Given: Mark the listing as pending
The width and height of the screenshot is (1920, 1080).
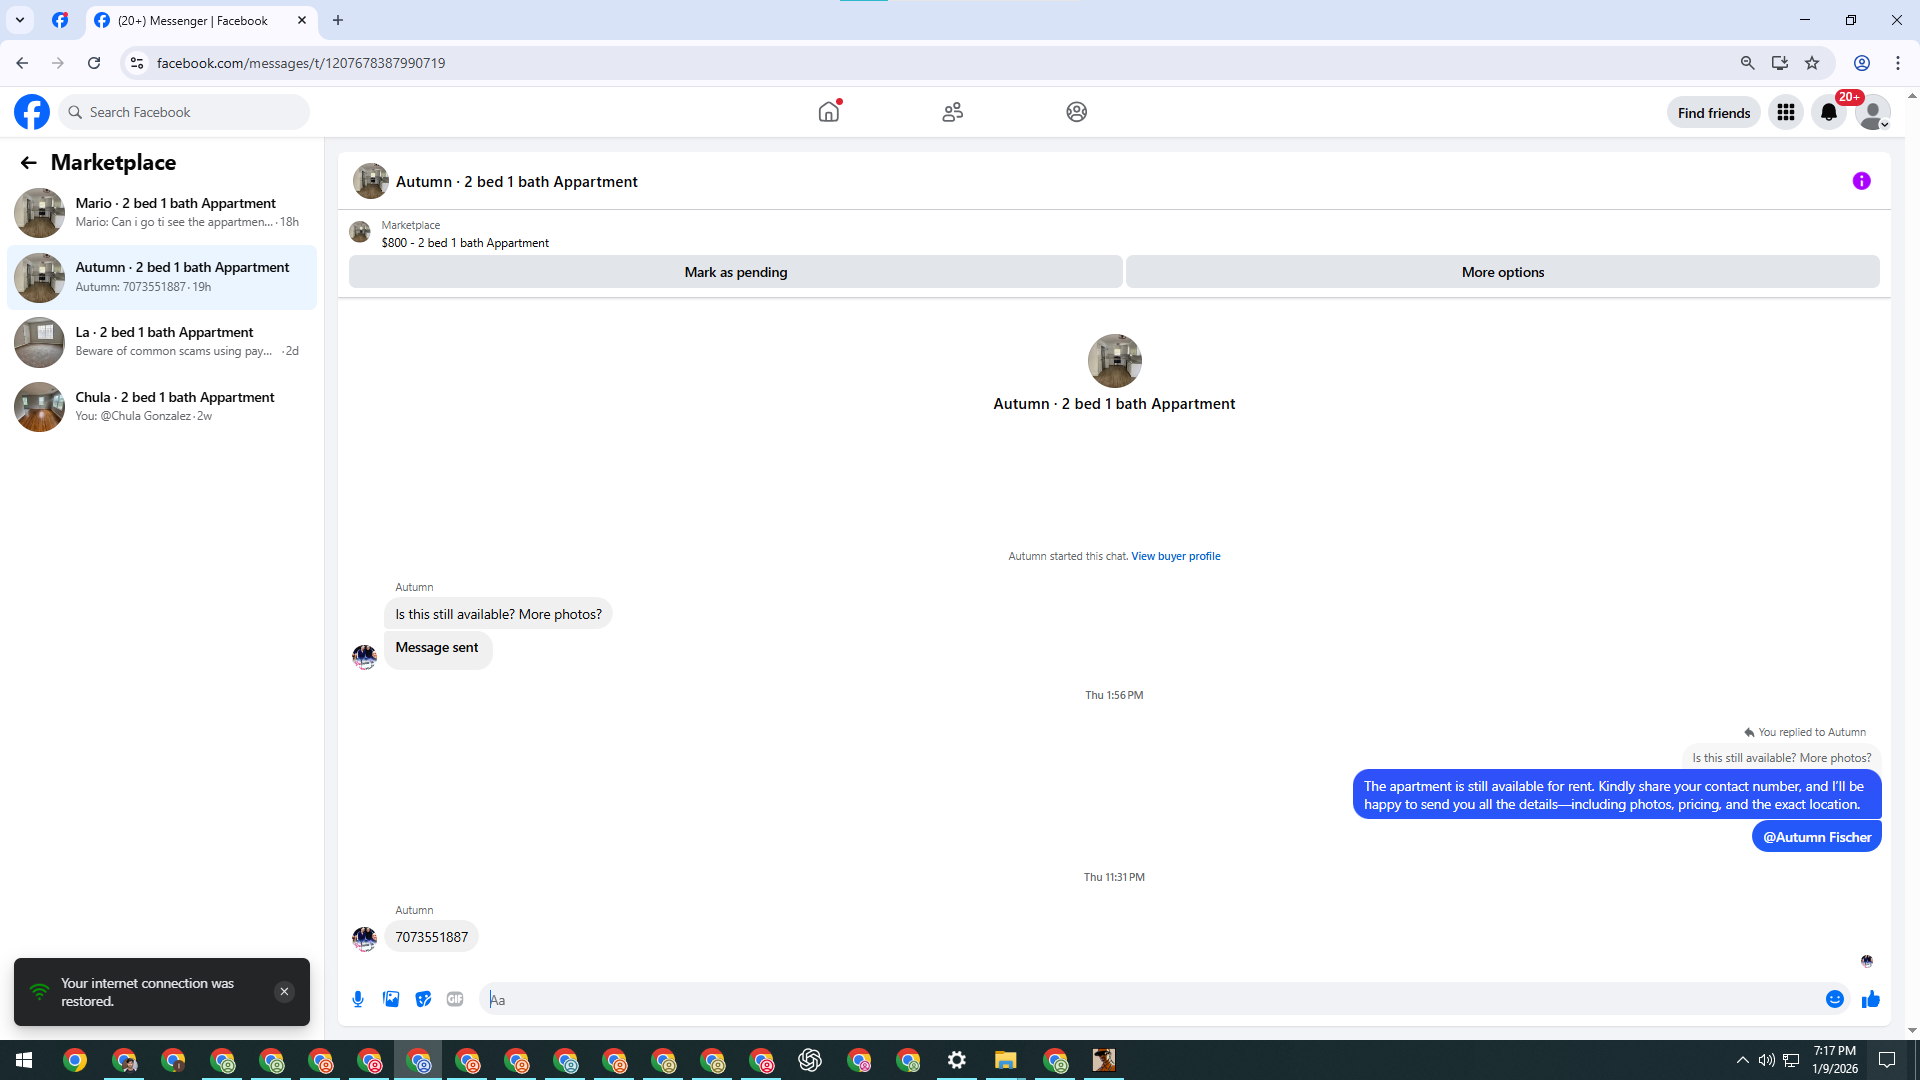Looking at the screenshot, I should point(735,272).
